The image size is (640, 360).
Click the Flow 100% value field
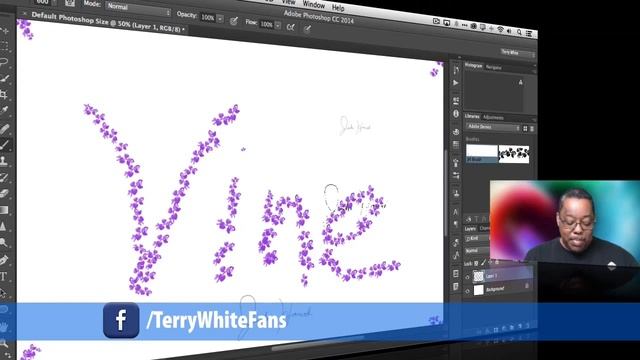266,24
